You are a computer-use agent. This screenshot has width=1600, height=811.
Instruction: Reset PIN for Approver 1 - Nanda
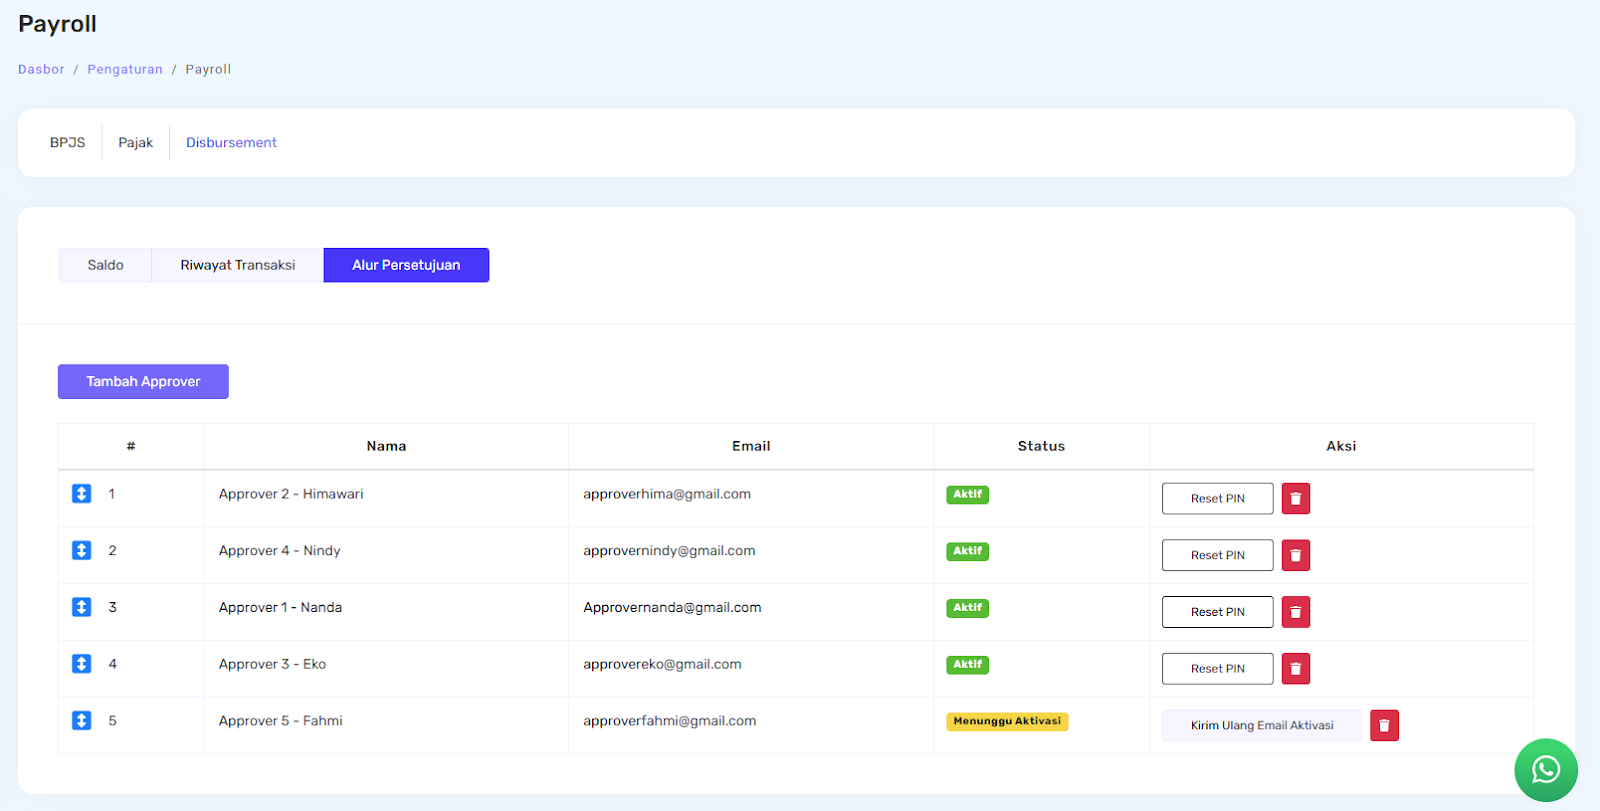[x=1217, y=612]
